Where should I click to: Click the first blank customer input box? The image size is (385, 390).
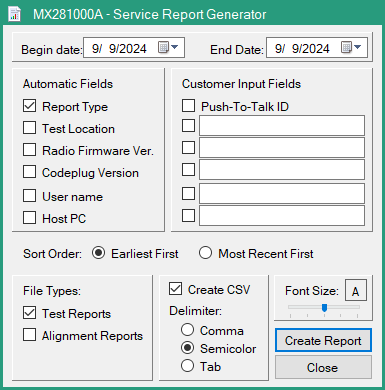(x=282, y=126)
